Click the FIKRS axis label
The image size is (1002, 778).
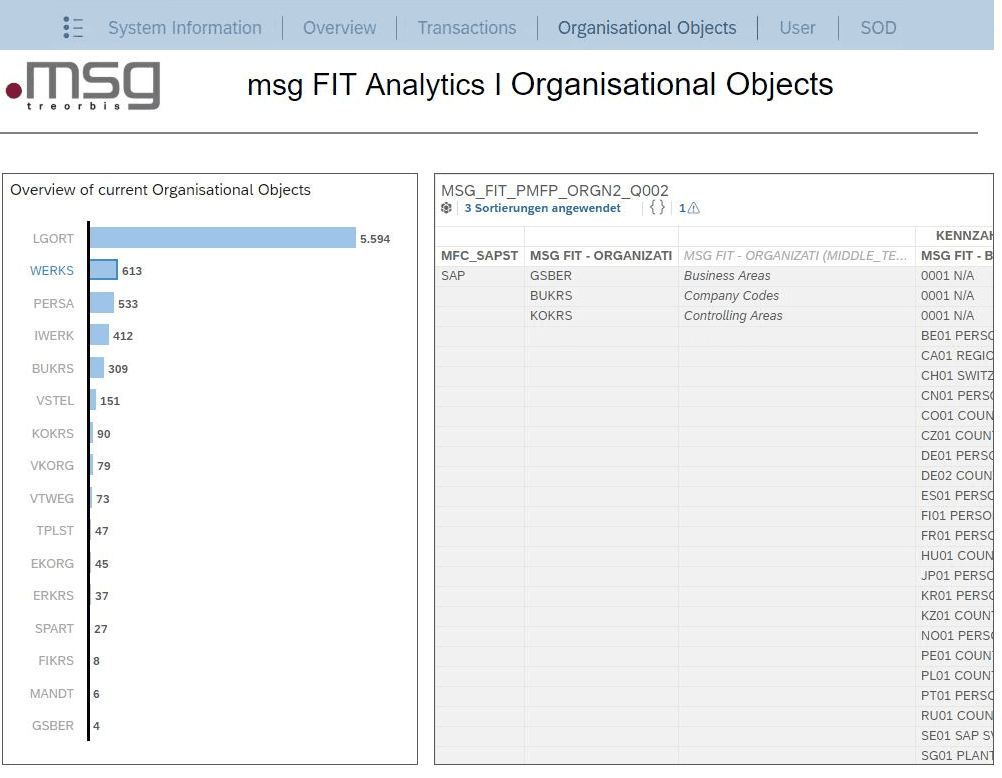pyautogui.click(x=56, y=661)
